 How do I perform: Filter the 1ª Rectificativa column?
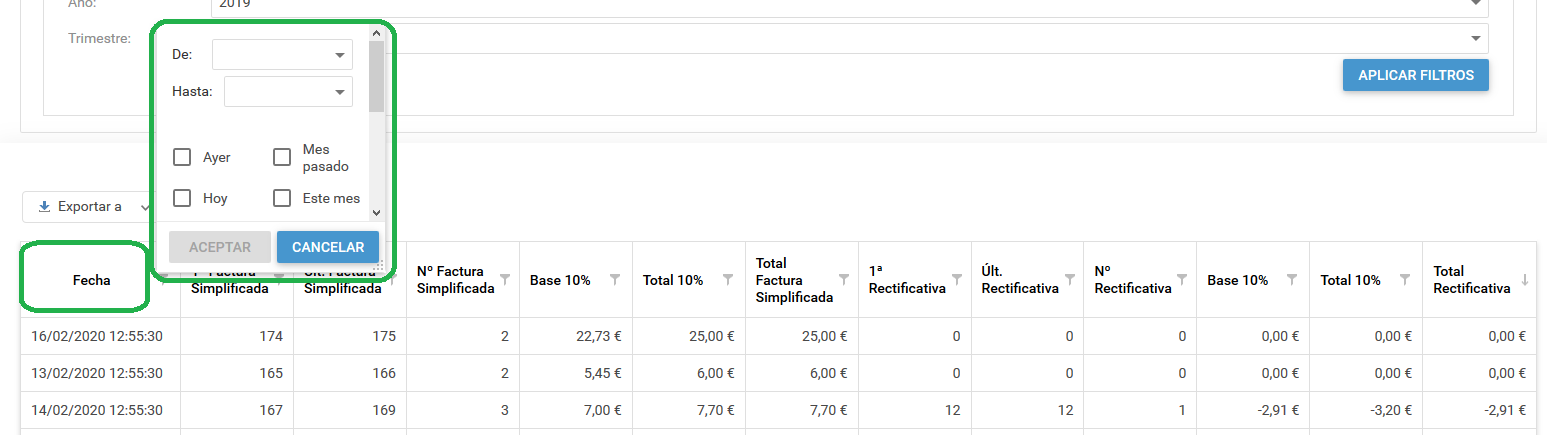(x=957, y=279)
